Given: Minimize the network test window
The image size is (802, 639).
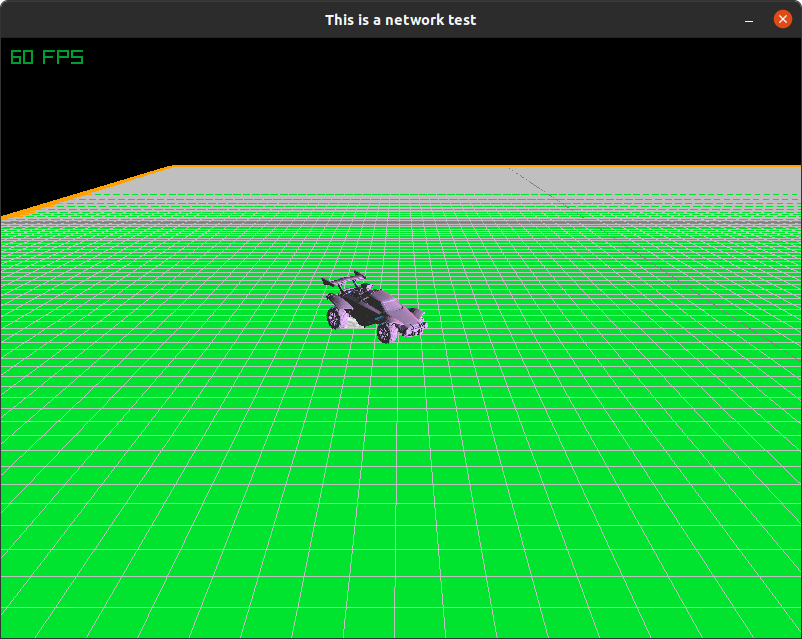Looking at the screenshot, I should (x=748, y=19).
